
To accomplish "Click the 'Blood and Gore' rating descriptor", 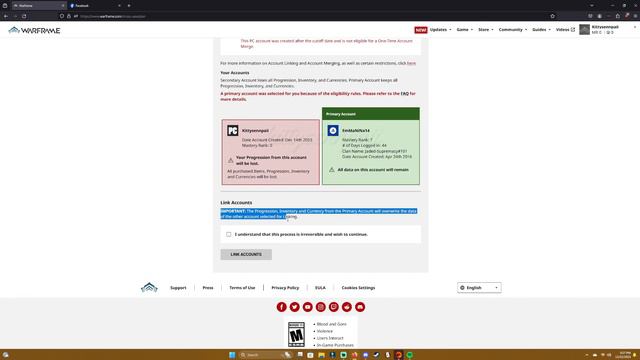I will tap(331, 324).
